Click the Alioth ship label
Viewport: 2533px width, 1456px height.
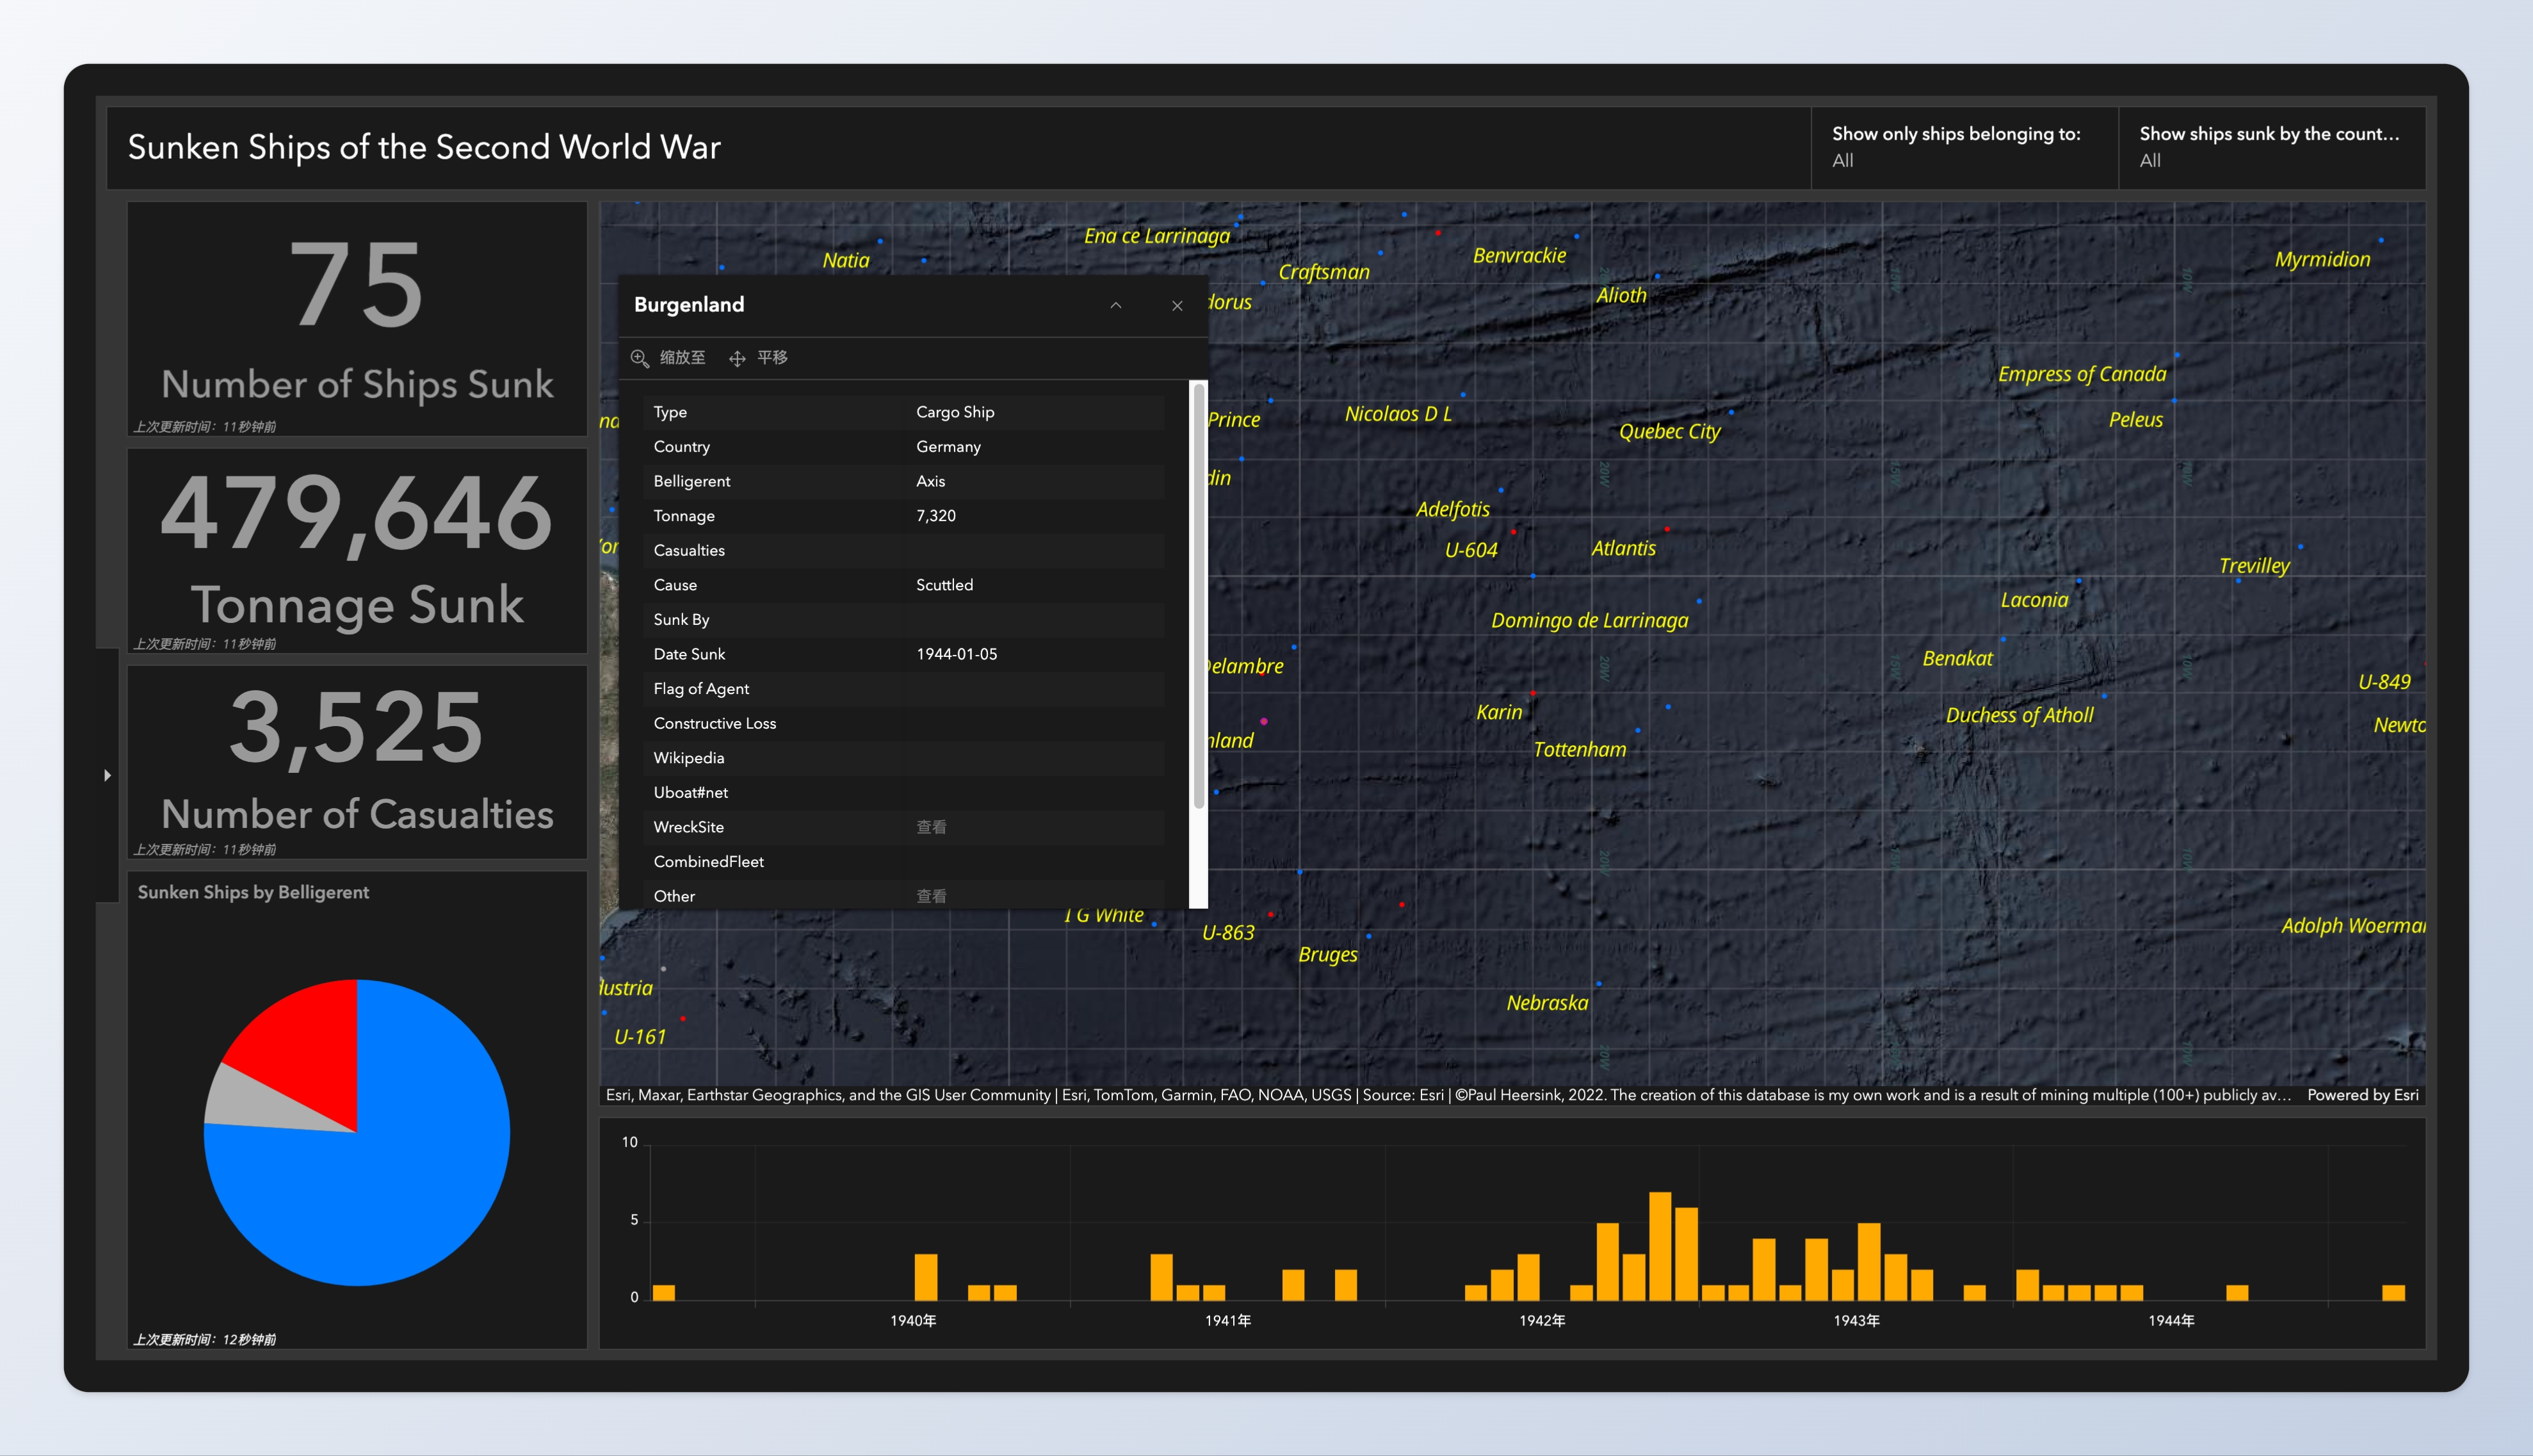click(x=1620, y=295)
